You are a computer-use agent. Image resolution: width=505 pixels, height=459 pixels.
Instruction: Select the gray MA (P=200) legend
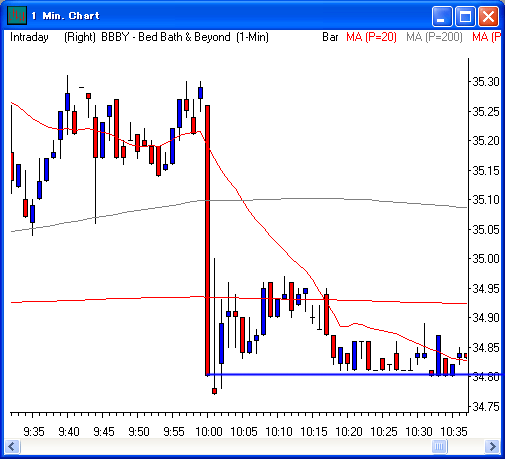click(434, 37)
